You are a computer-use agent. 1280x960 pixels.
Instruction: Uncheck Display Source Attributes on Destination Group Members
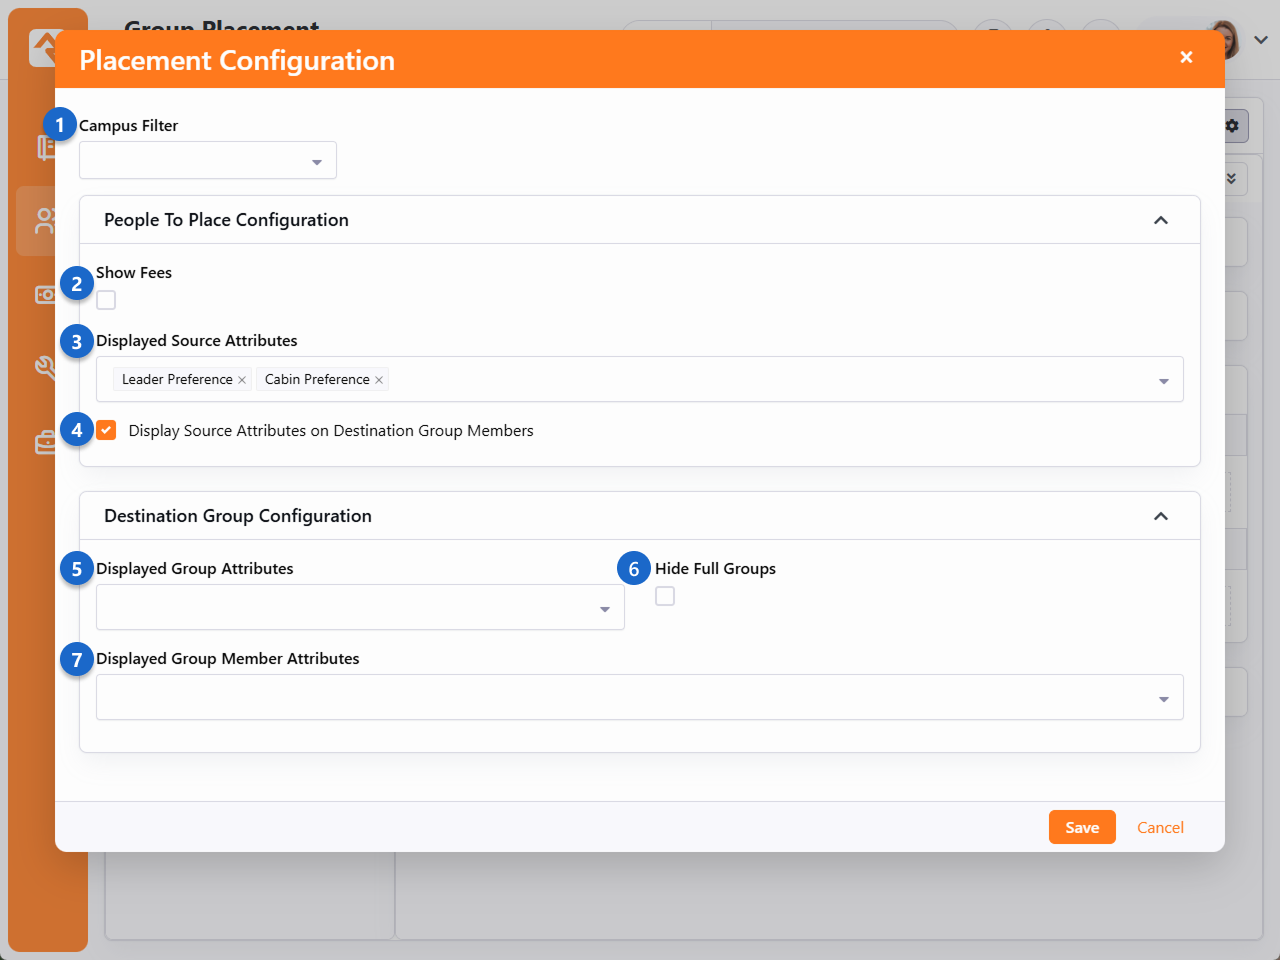107,431
